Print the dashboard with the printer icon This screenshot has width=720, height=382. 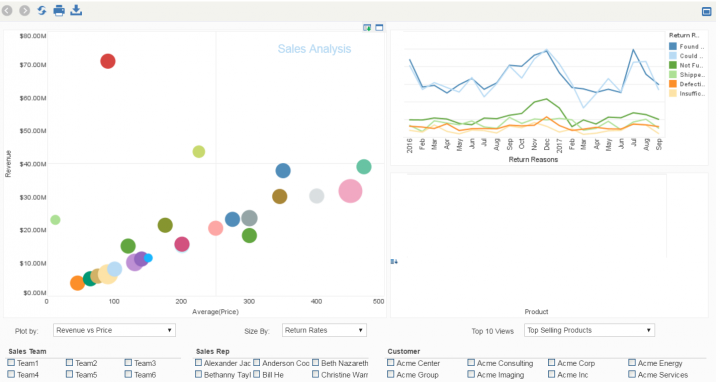point(59,10)
